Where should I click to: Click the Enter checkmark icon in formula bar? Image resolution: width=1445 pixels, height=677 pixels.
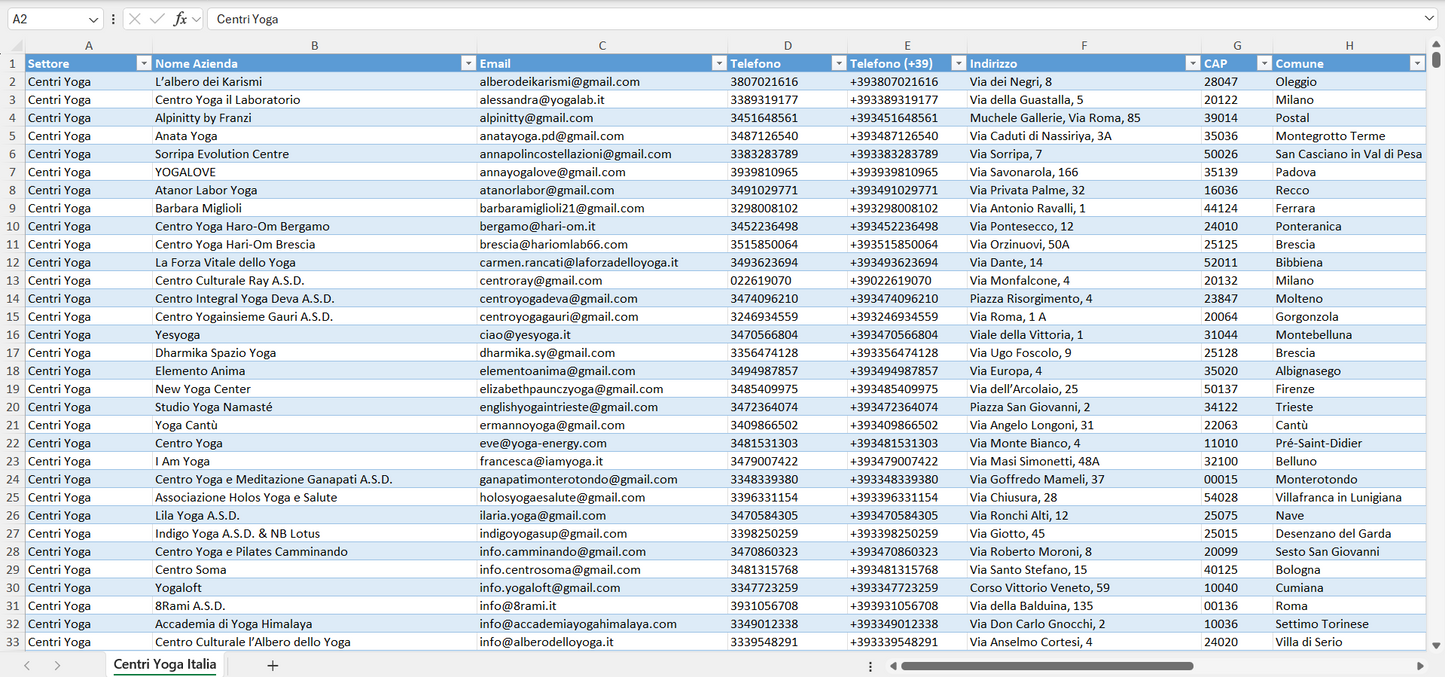[x=157, y=19]
